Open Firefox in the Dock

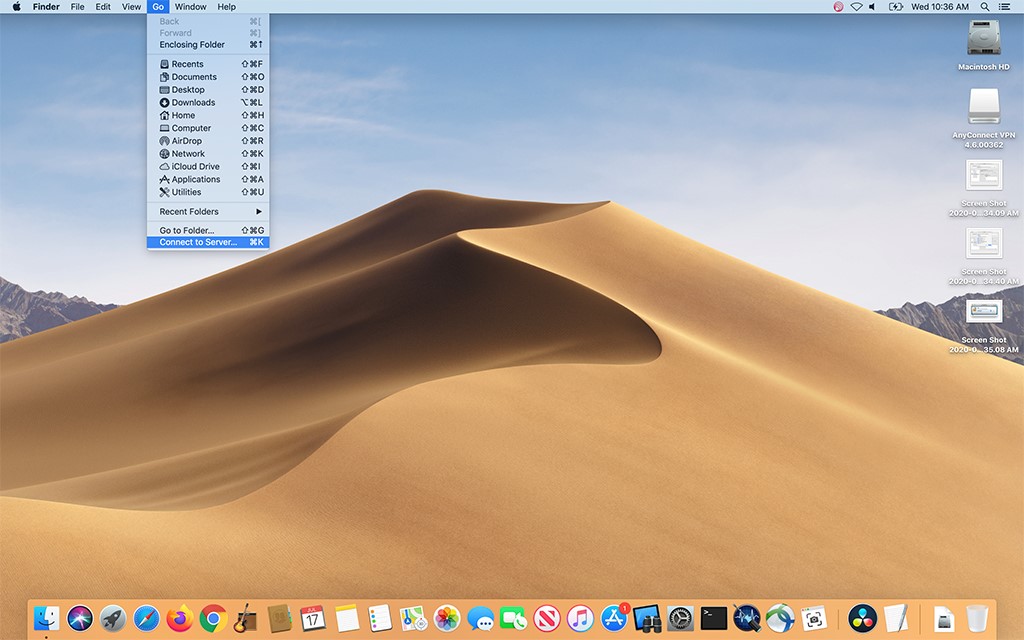[x=179, y=618]
